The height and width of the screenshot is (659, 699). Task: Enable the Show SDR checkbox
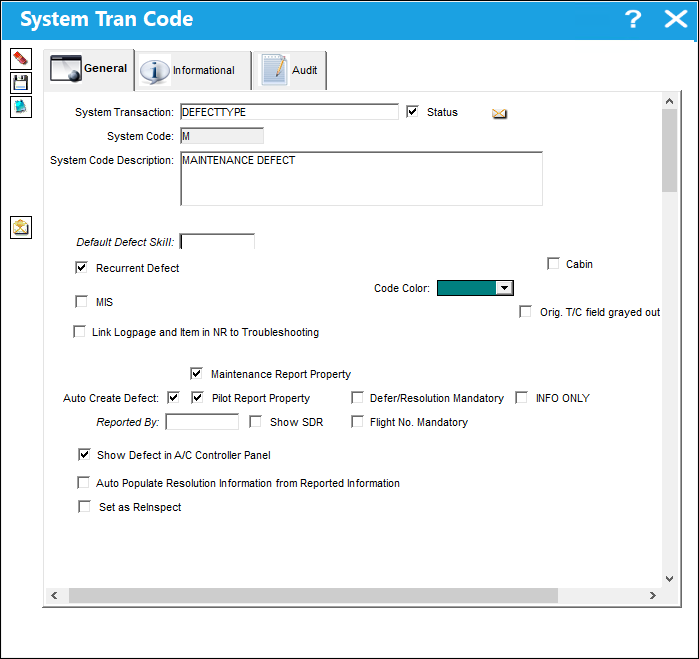coord(255,421)
